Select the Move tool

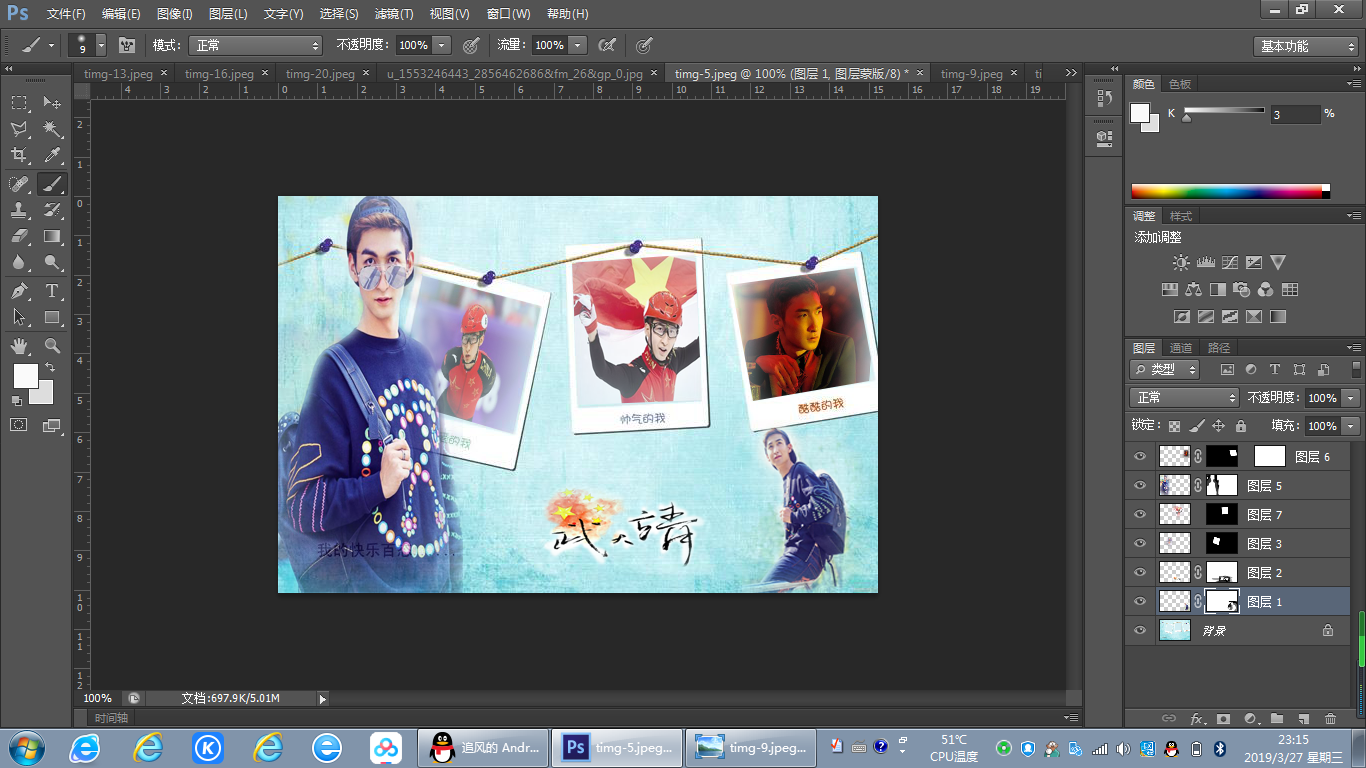click(x=52, y=103)
